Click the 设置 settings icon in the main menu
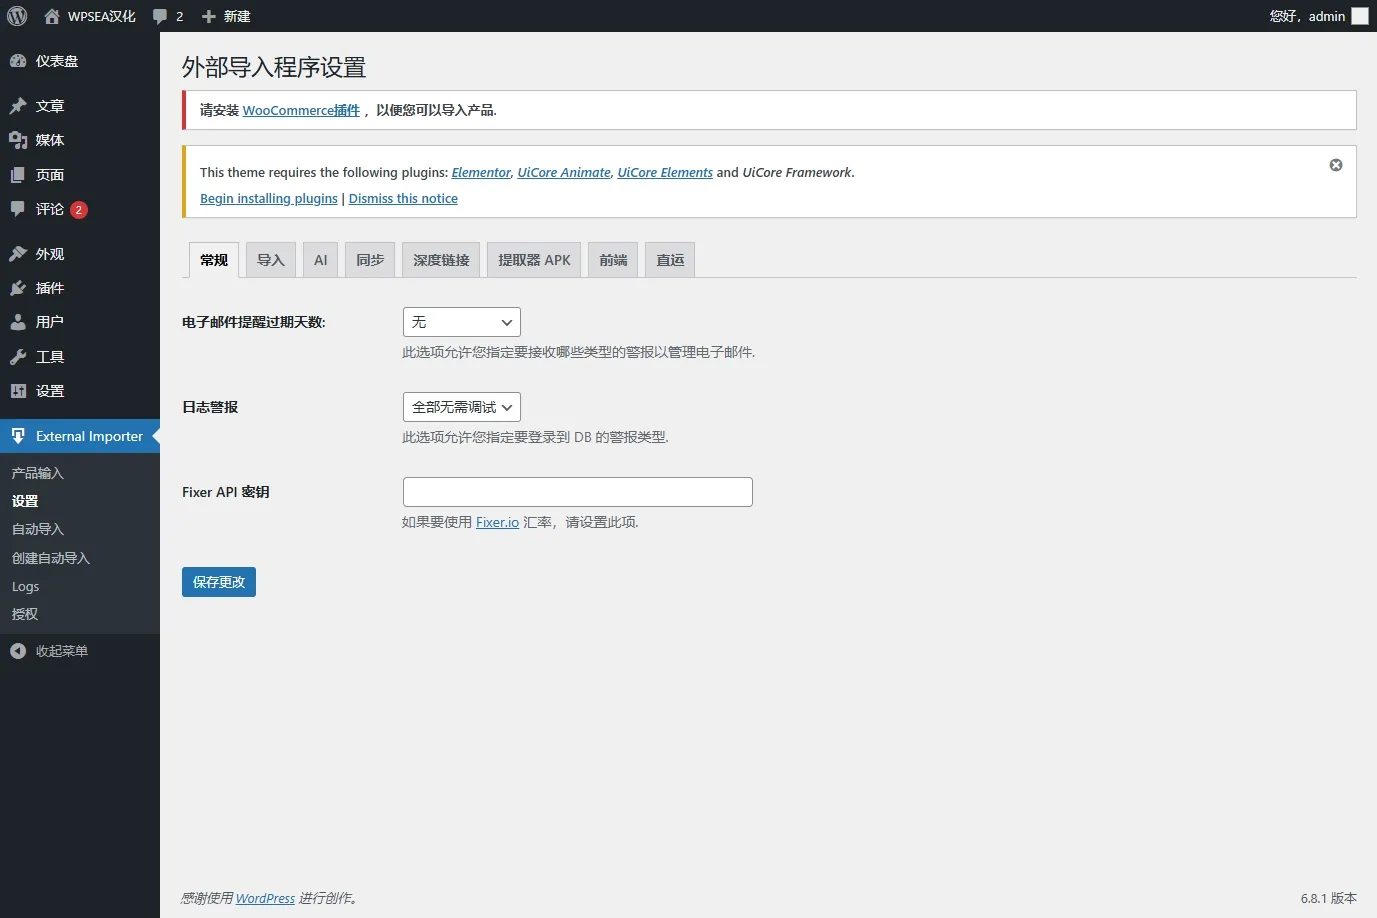1377x918 pixels. click(x=18, y=391)
